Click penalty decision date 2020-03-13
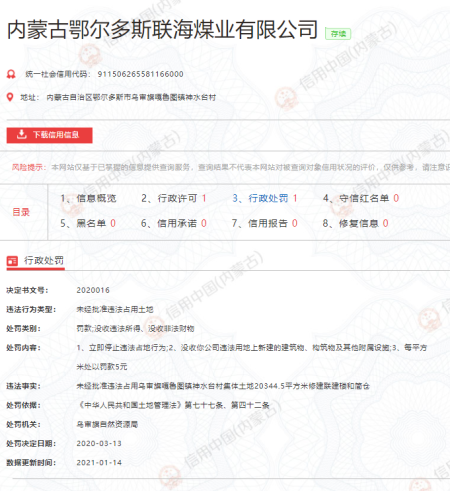 point(99,444)
